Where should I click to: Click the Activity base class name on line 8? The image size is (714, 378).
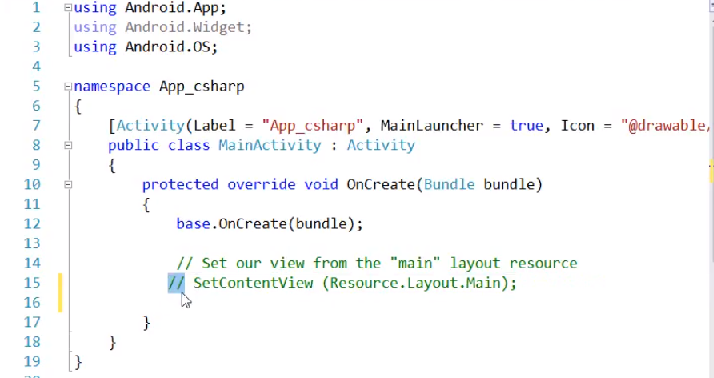[381, 145]
